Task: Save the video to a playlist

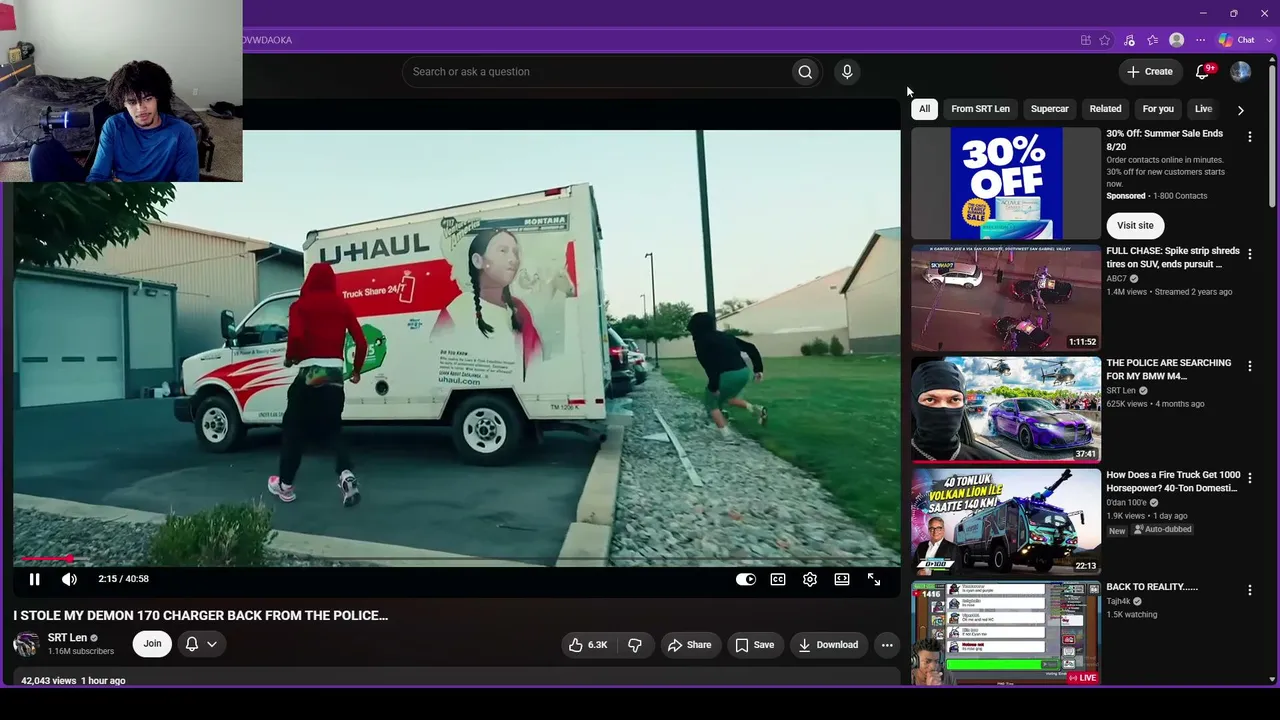Action: pos(755,645)
